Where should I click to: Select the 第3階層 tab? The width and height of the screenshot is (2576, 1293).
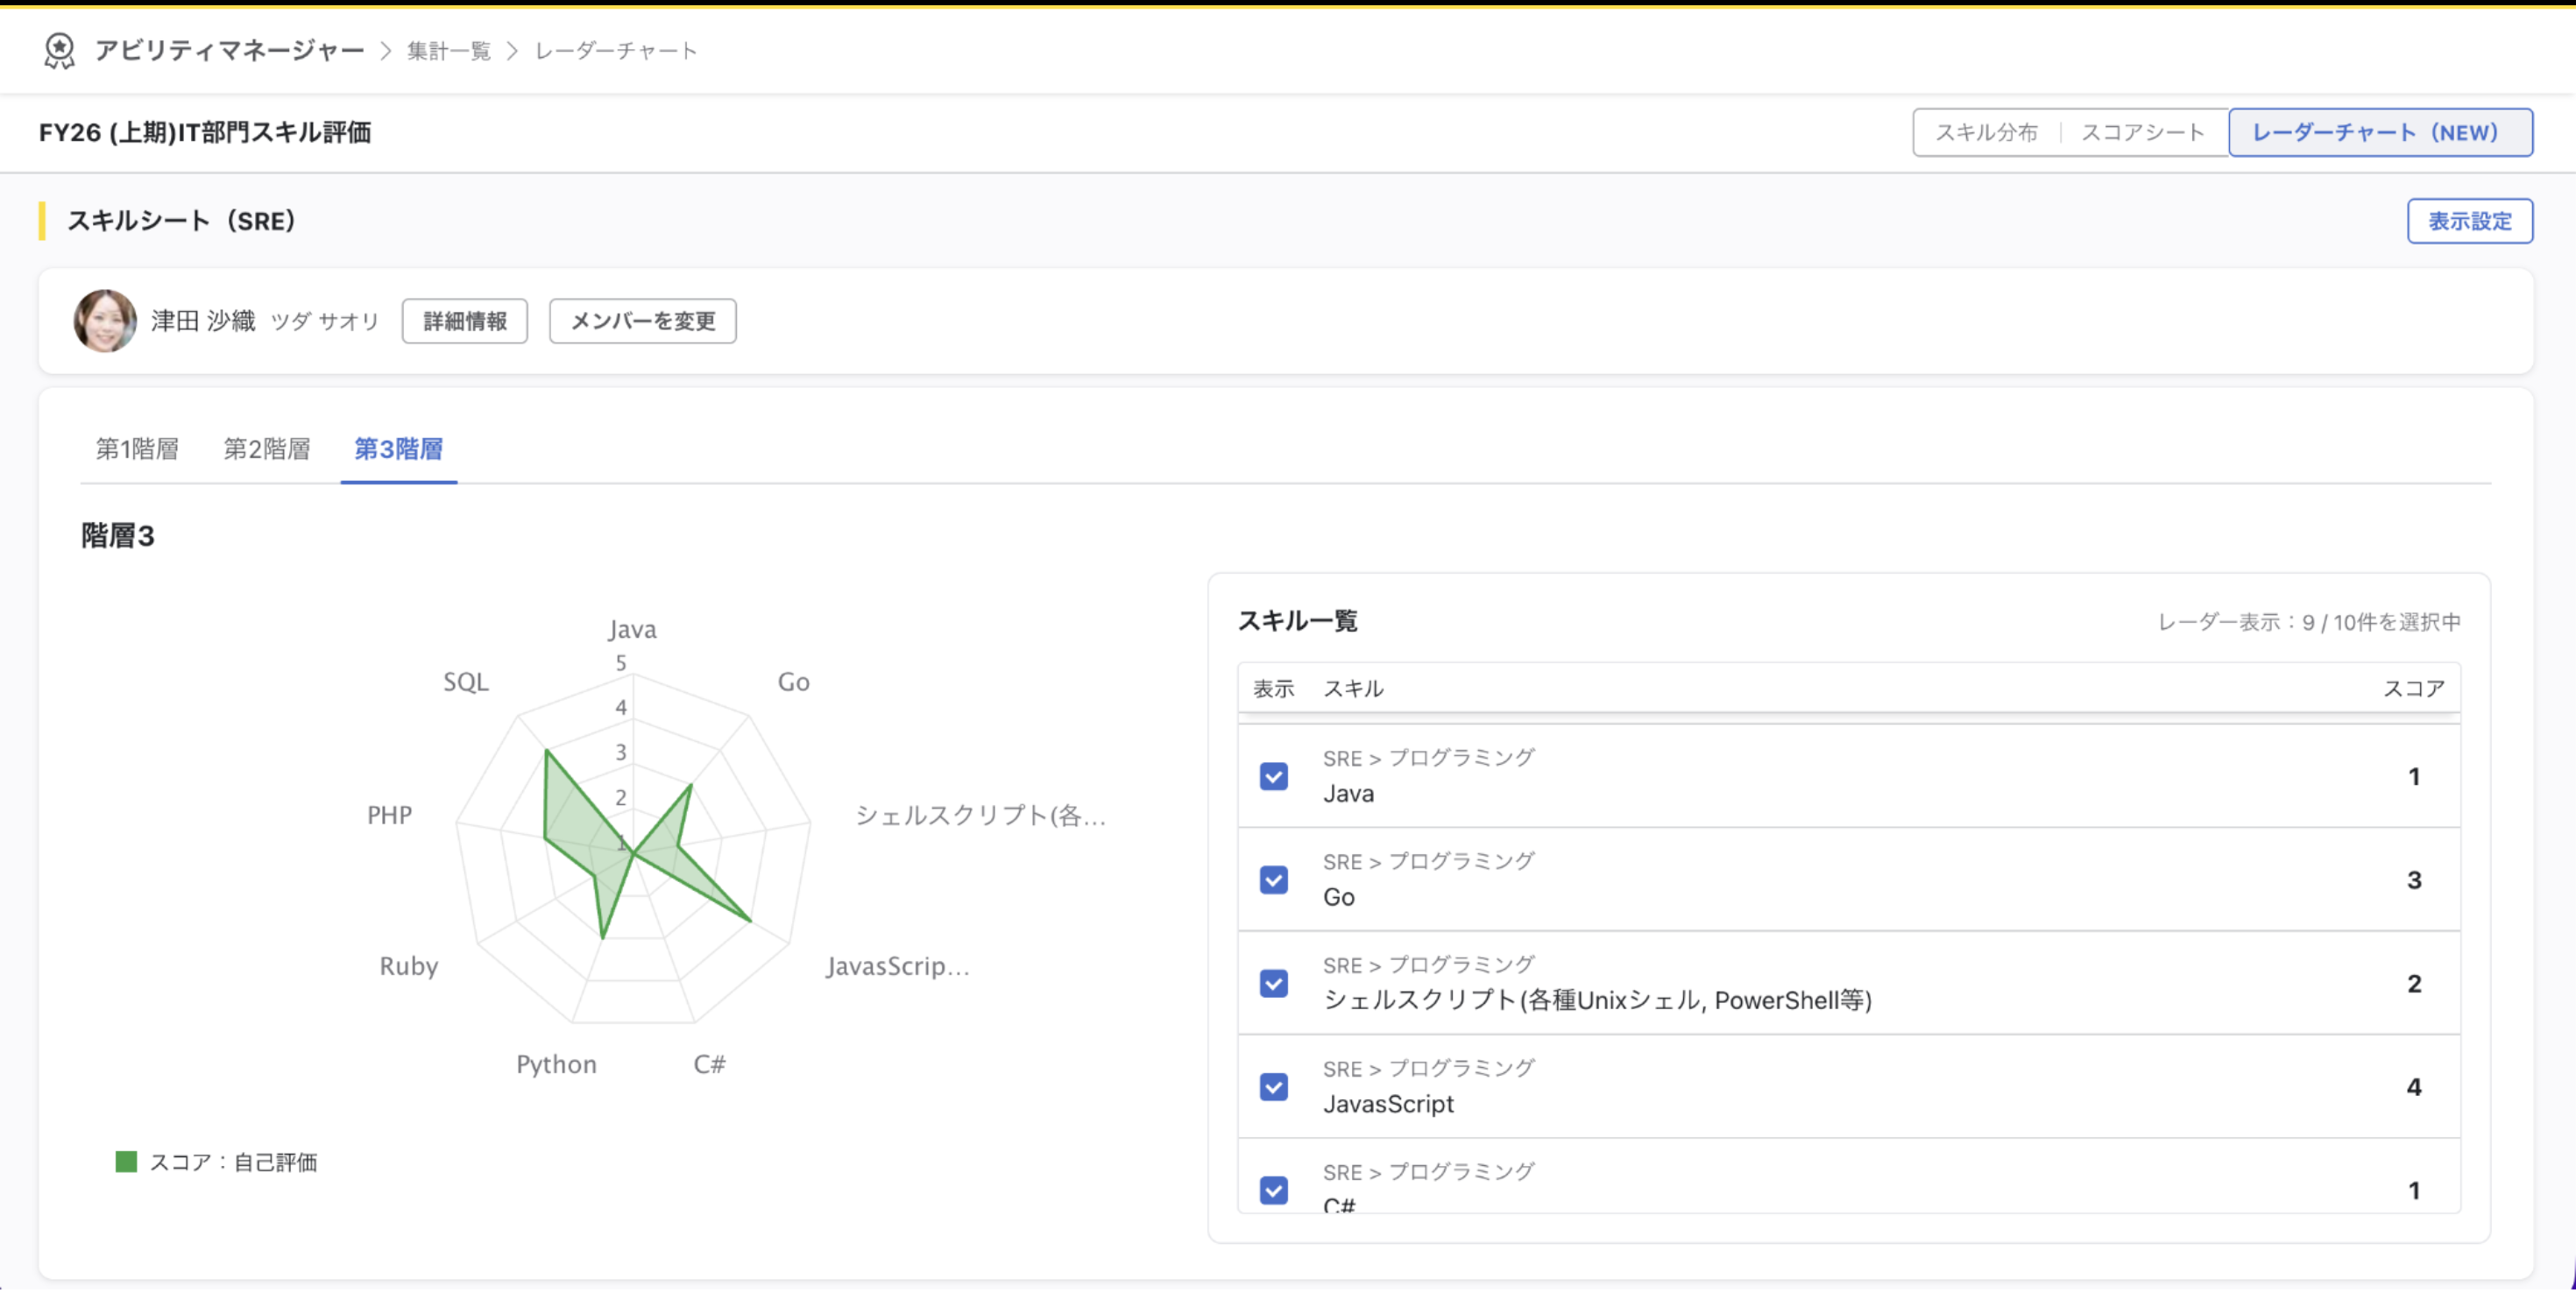[x=398, y=449]
